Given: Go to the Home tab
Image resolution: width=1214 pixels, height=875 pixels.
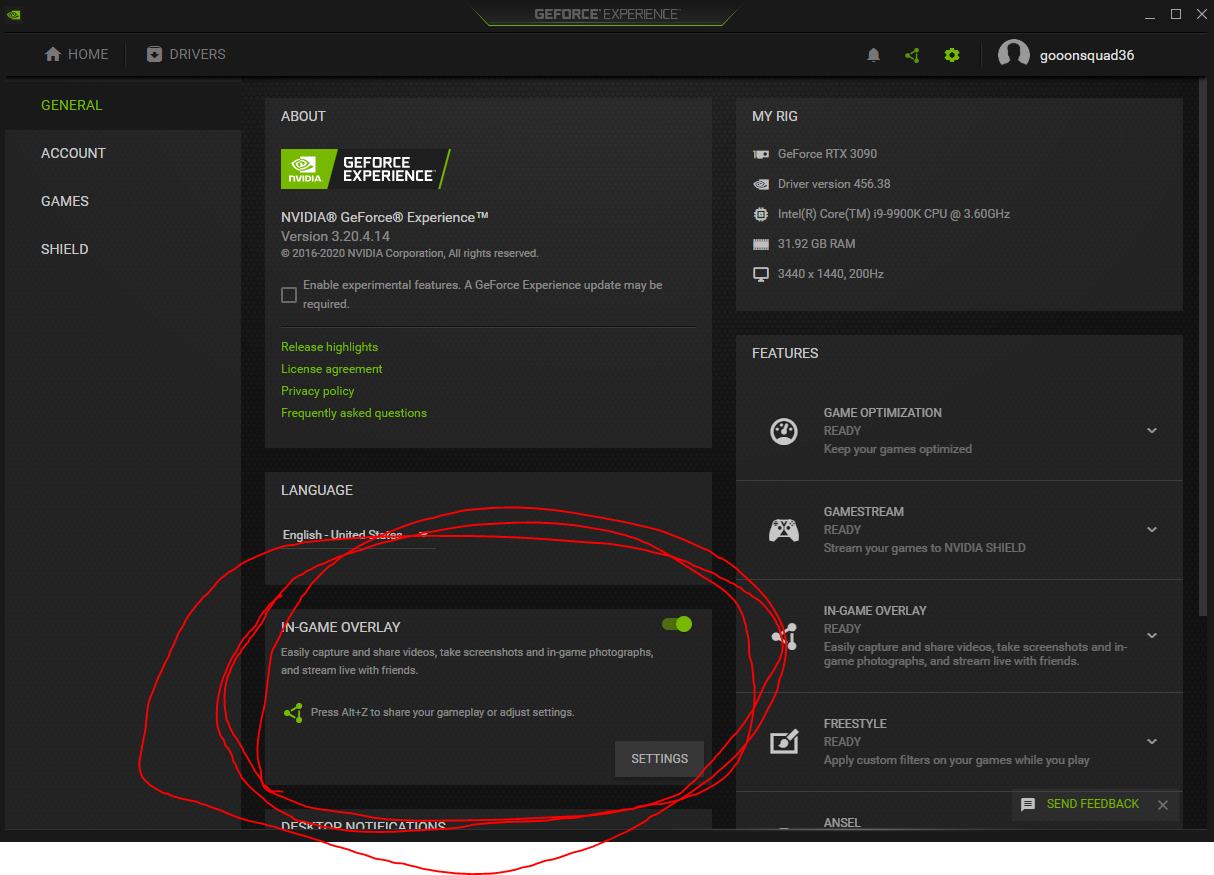Looking at the screenshot, I should pyautogui.click(x=77, y=54).
